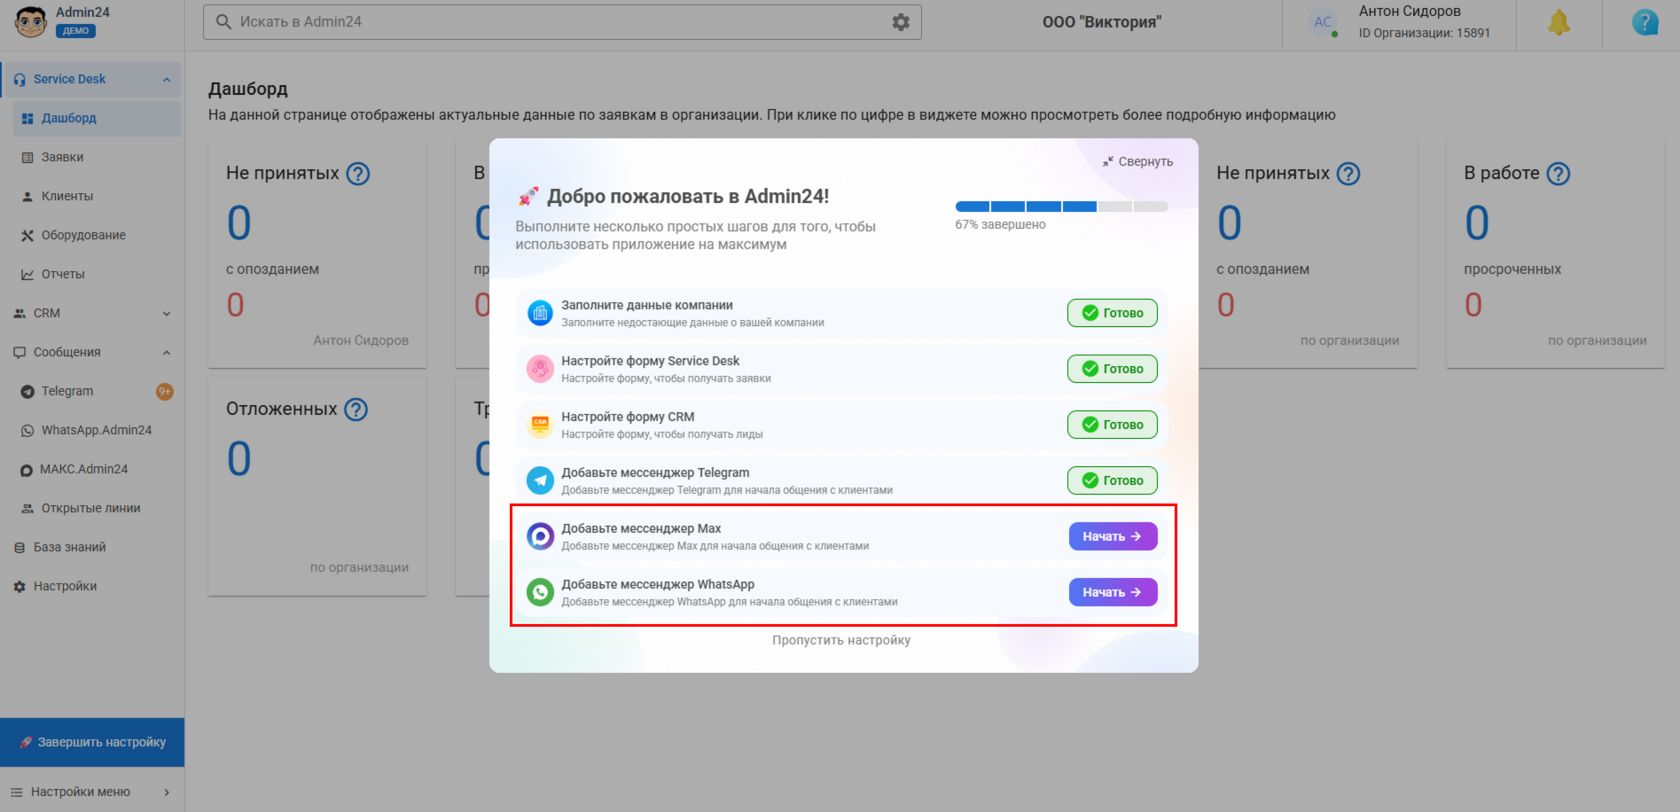Screen dimensions: 1680x812
Task: Click the CRM form step icon
Action: pos(540,425)
